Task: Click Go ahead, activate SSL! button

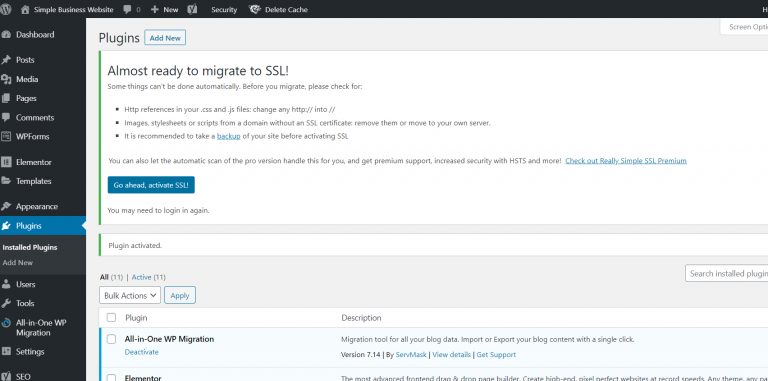Action: click(151, 185)
